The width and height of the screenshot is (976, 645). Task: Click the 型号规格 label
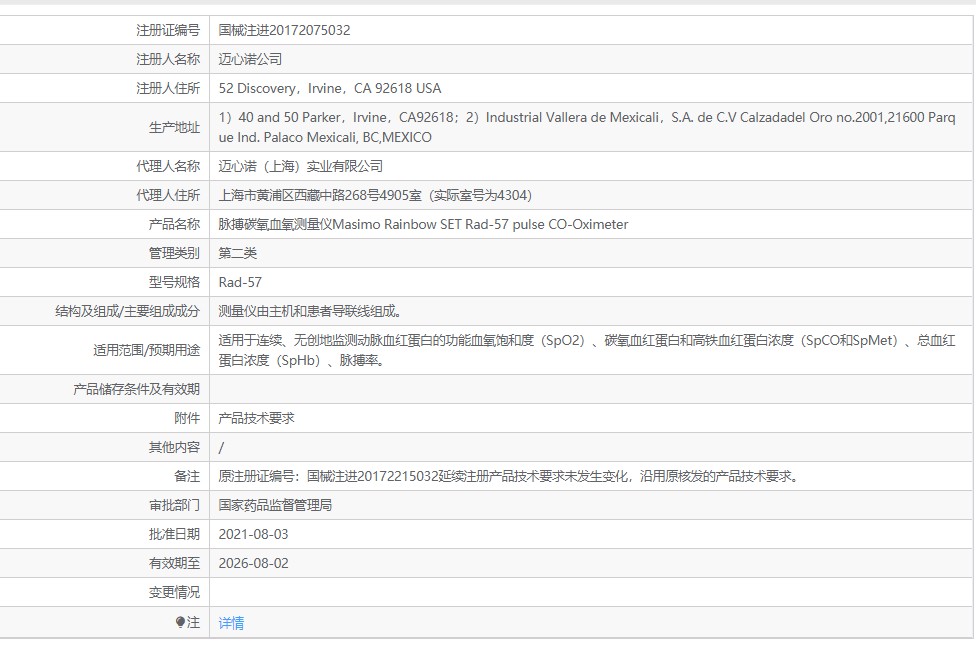pos(174,282)
